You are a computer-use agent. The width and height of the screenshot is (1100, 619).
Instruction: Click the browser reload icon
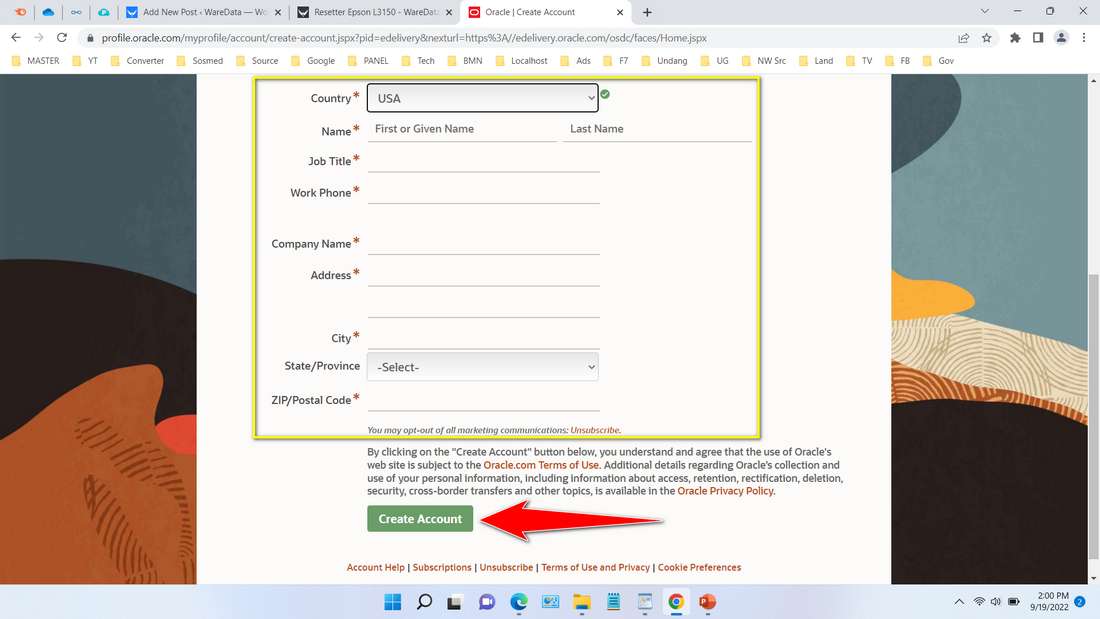pyautogui.click(x=62, y=36)
